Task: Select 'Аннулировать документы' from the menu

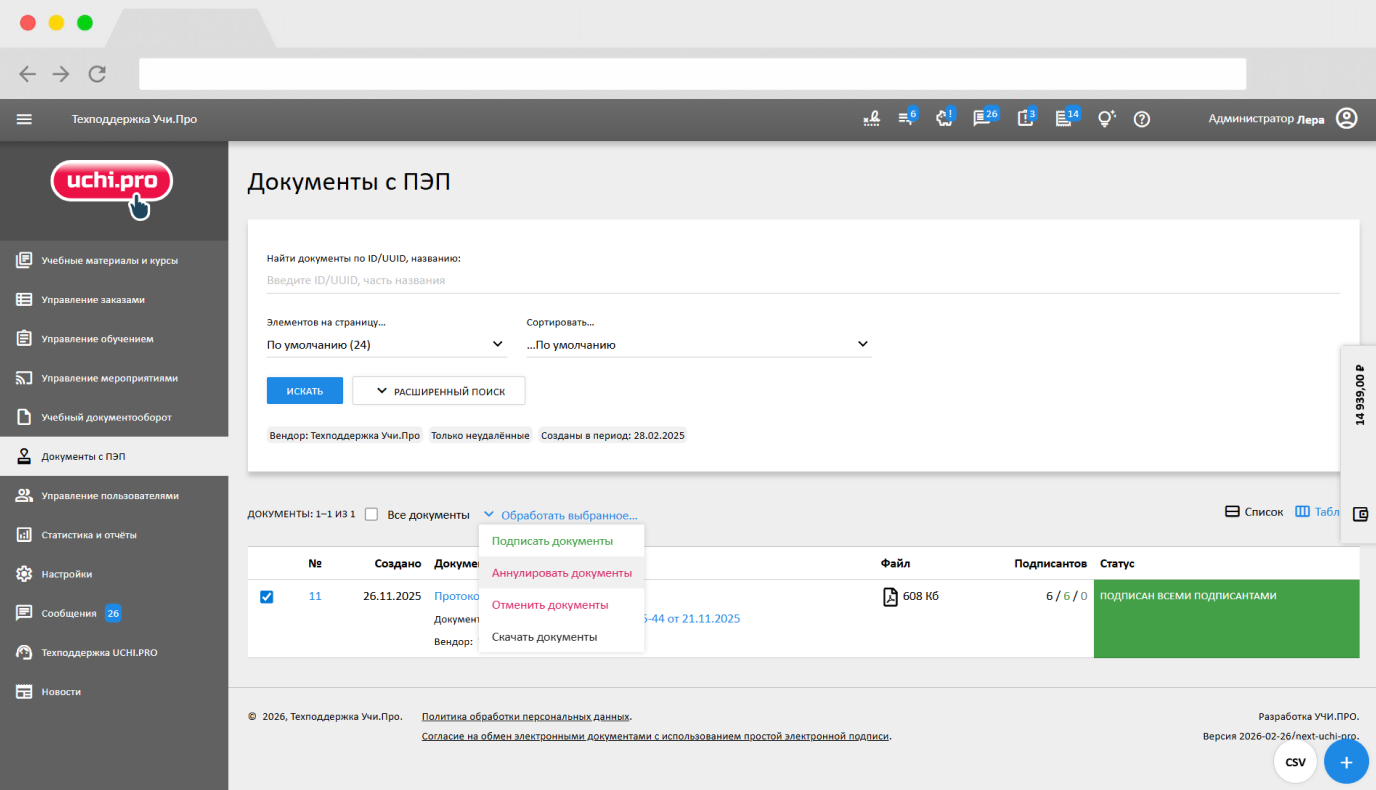Action: 561,573
